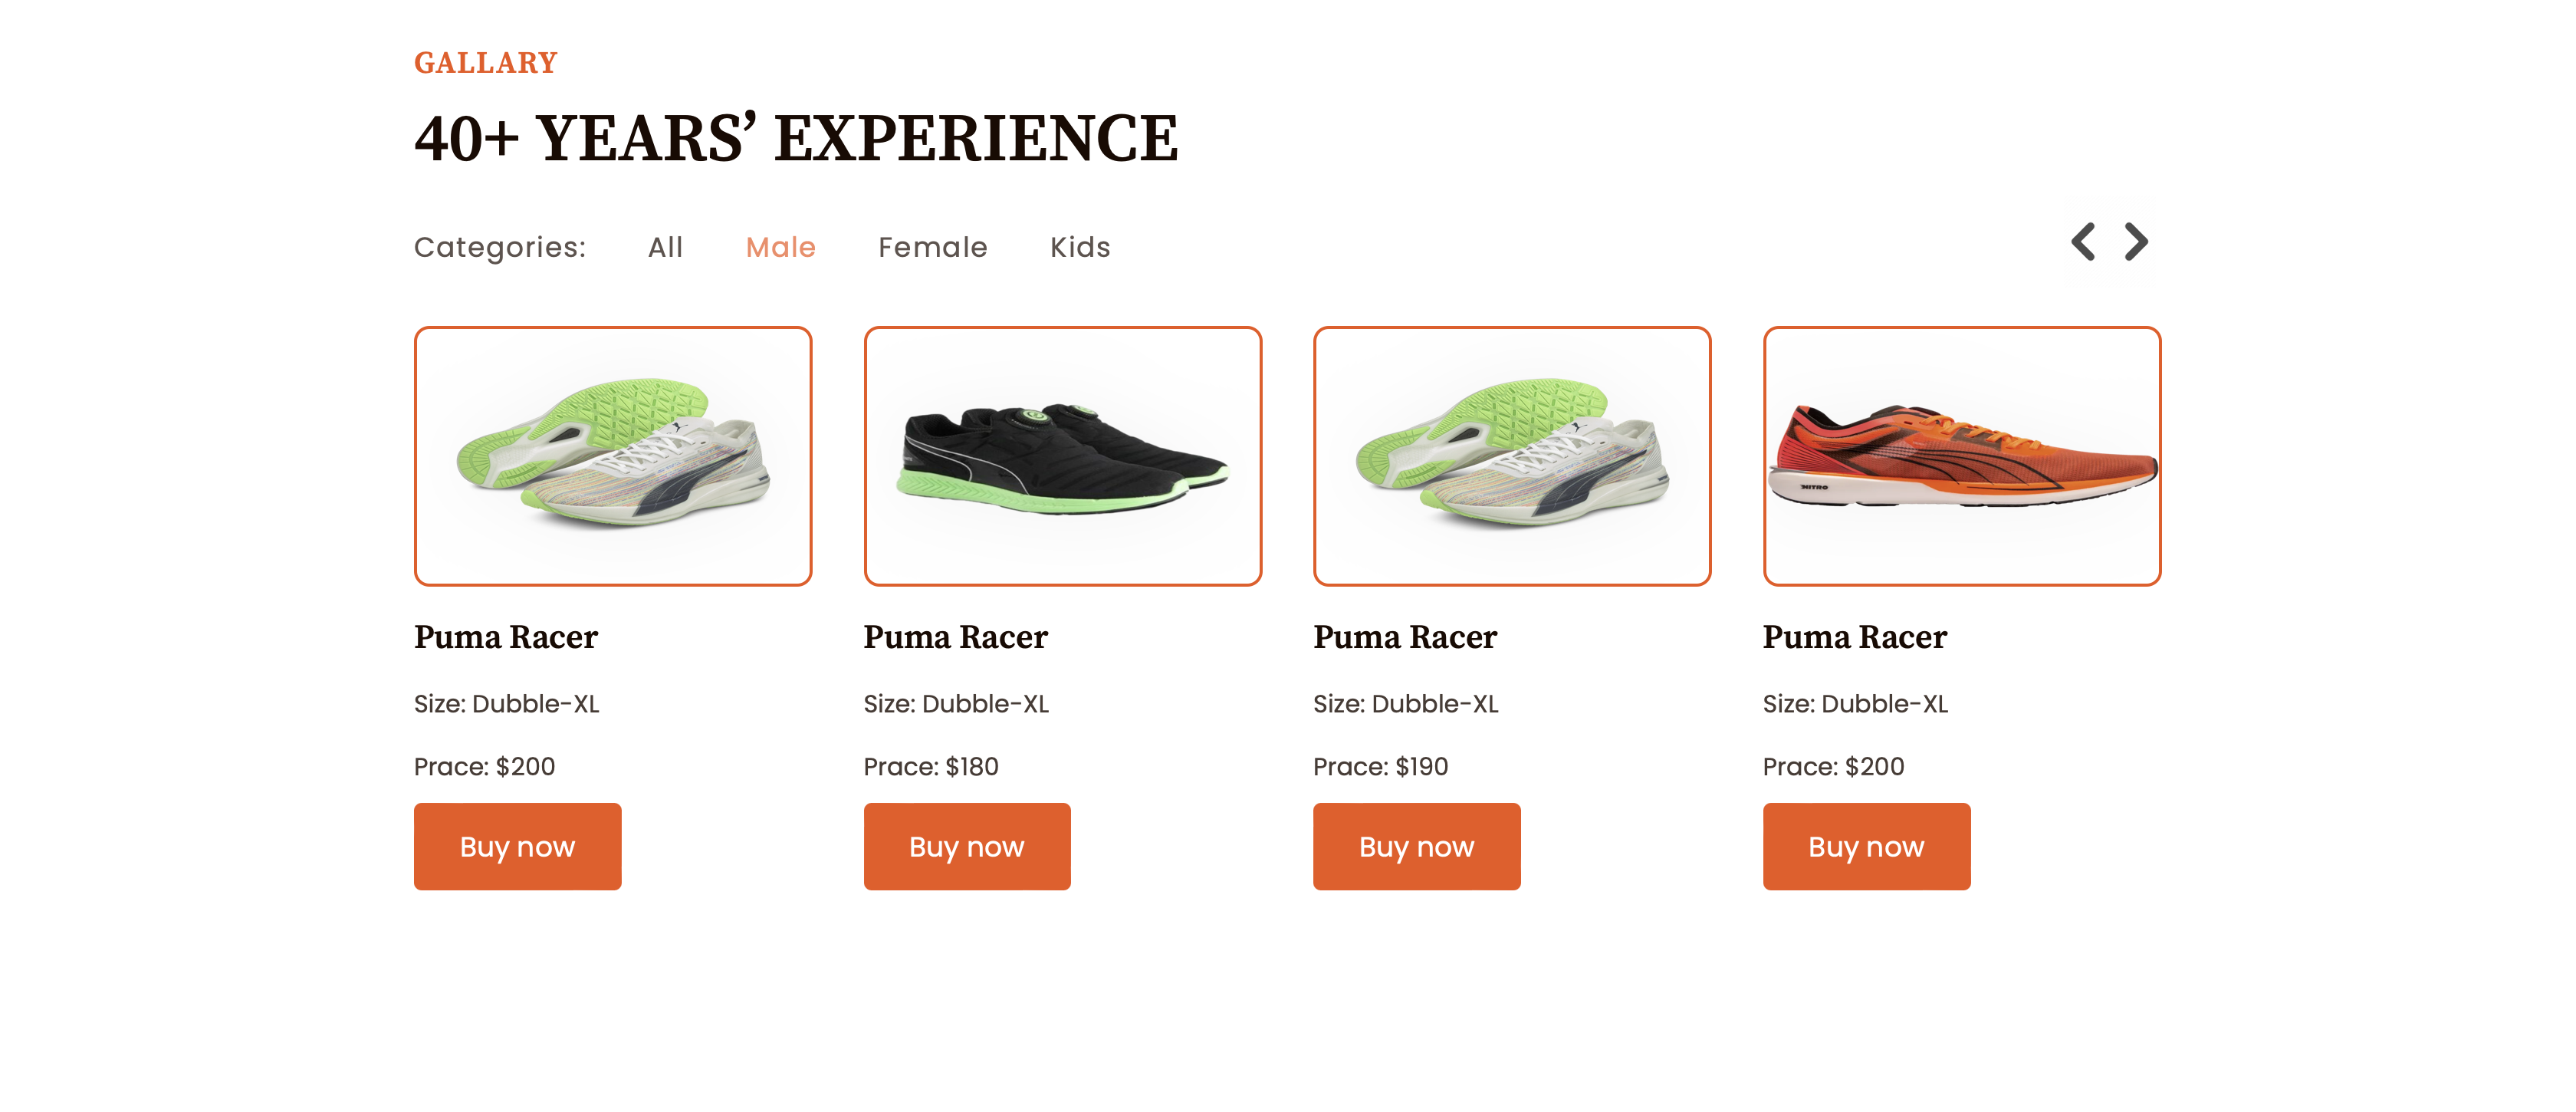This screenshot has width=2576, height=1112.
Task: Click the previous arrow chevron icon
Action: tap(2083, 242)
